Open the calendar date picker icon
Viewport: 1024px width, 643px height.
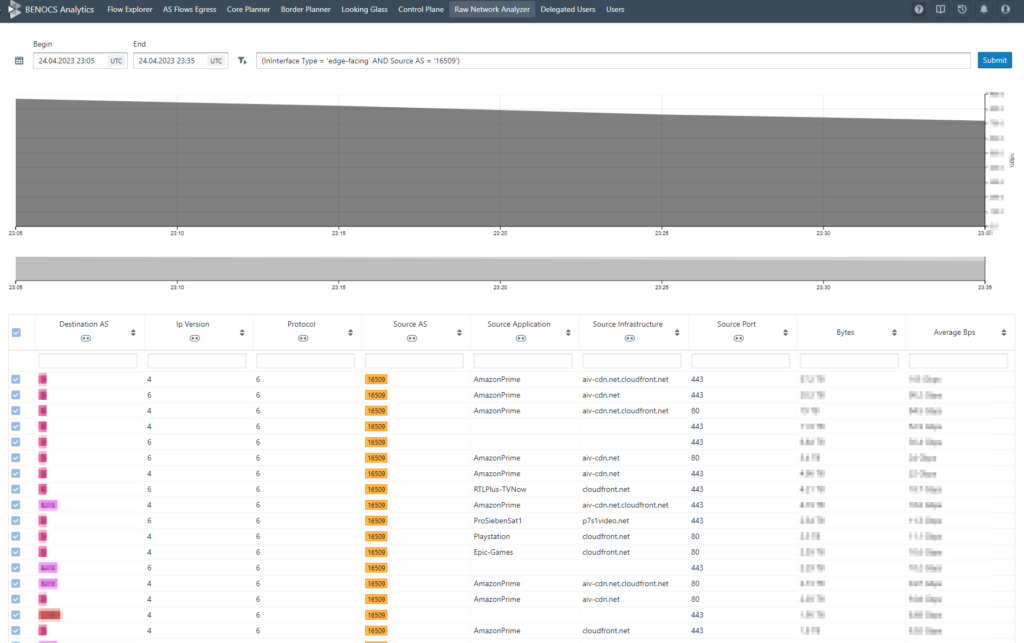click(x=18, y=60)
